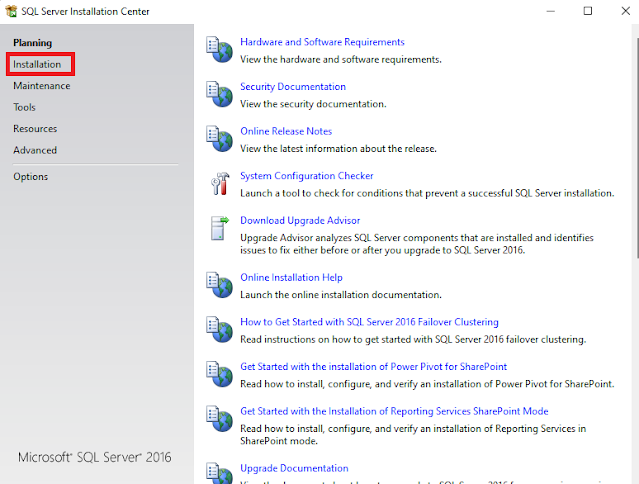Screen dimensions: 639x484
Task: Click the description under the Reporting Services SharePoint Mode link
Action: tap(413, 435)
